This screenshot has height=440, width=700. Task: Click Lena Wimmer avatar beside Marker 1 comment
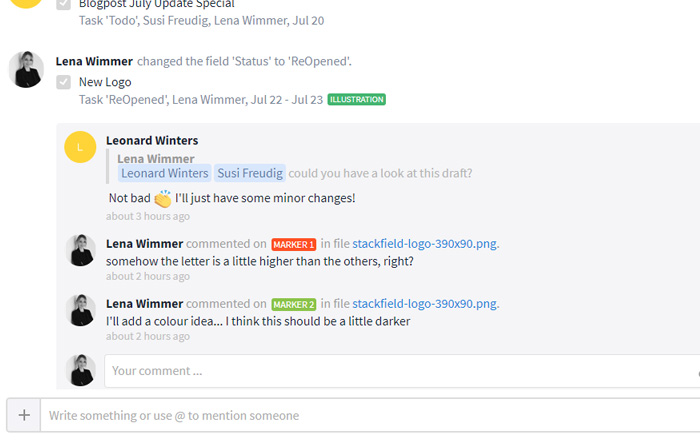(x=80, y=250)
